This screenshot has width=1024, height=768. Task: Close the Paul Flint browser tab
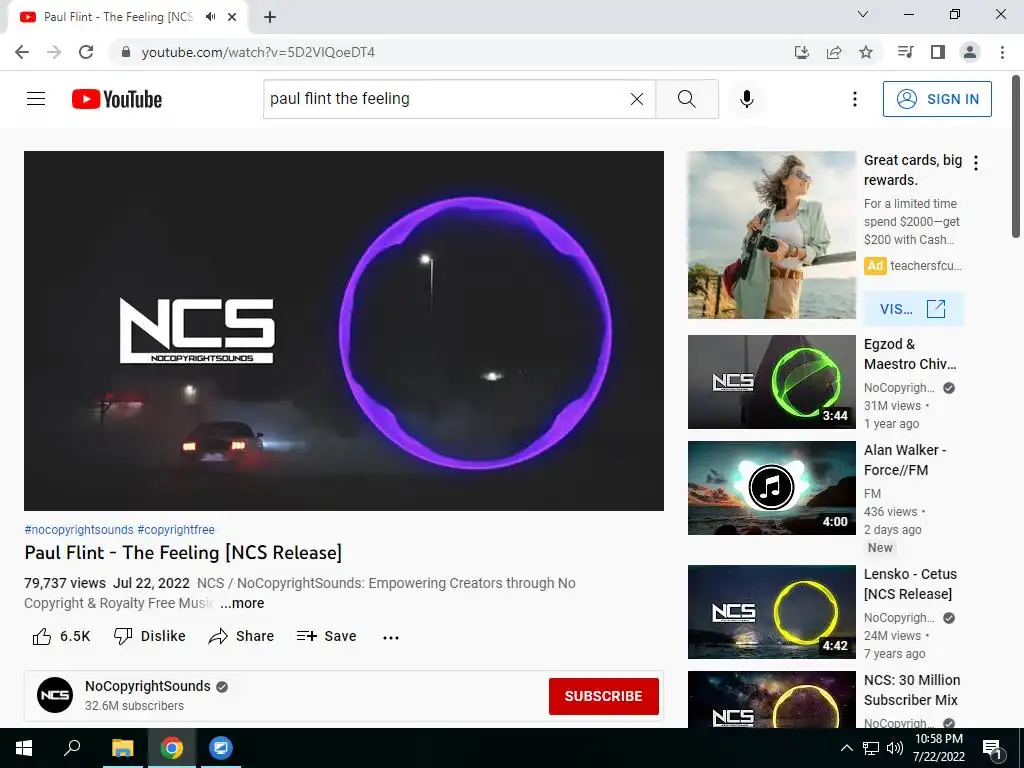232,17
